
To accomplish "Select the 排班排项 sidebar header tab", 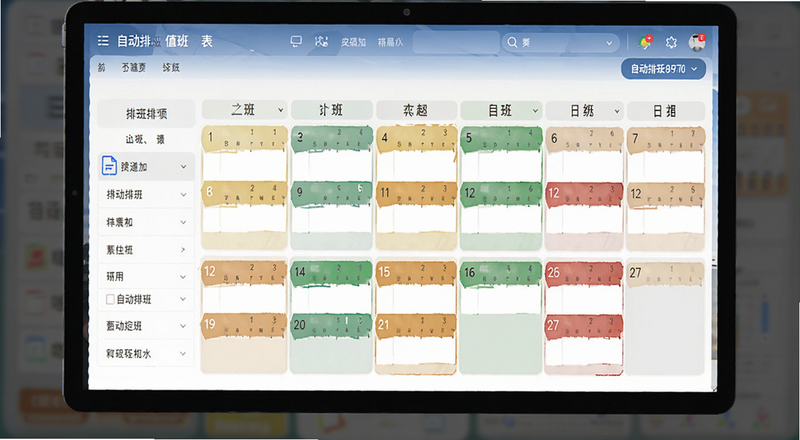I will [x=146, y=113].
